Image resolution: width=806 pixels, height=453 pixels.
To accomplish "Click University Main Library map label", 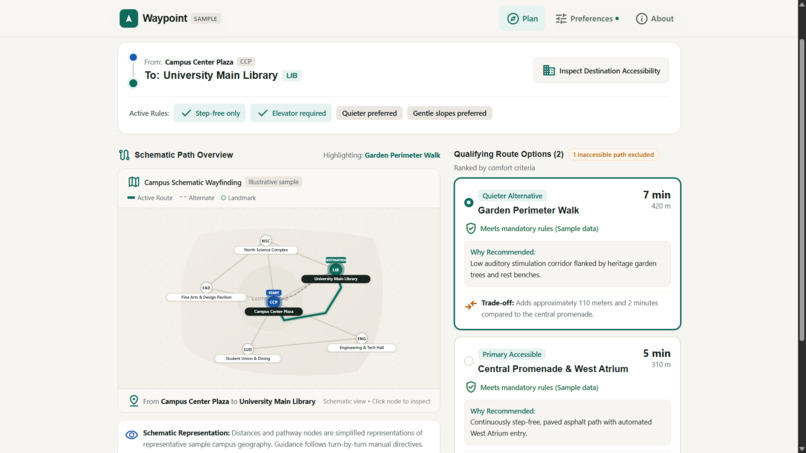I will [336, 279].
